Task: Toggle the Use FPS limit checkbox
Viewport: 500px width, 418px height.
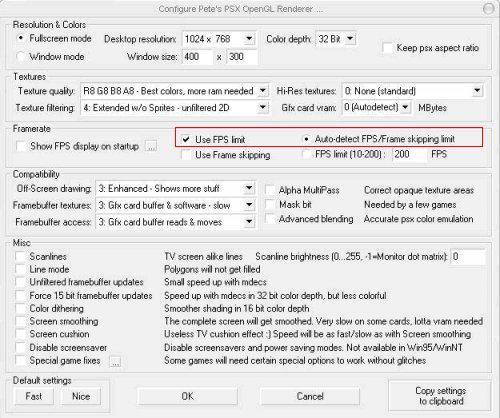Action: (186, 139)
